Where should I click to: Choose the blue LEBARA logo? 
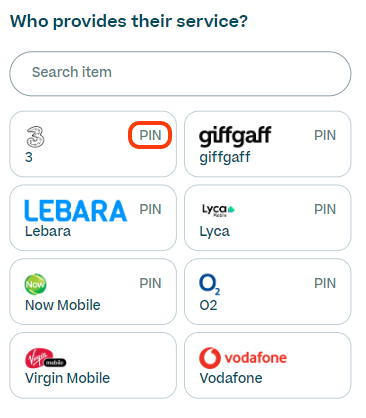(76, 211)
